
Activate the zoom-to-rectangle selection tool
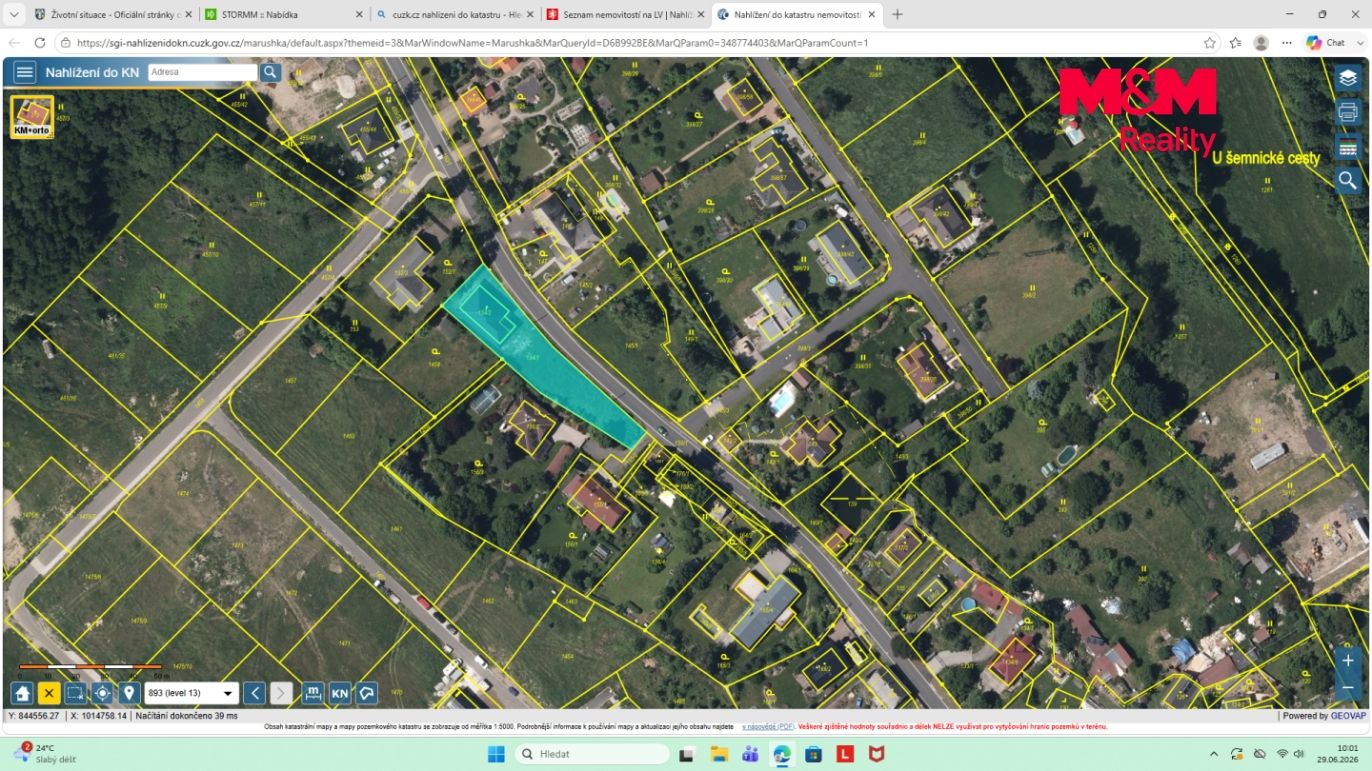[76, 693]
